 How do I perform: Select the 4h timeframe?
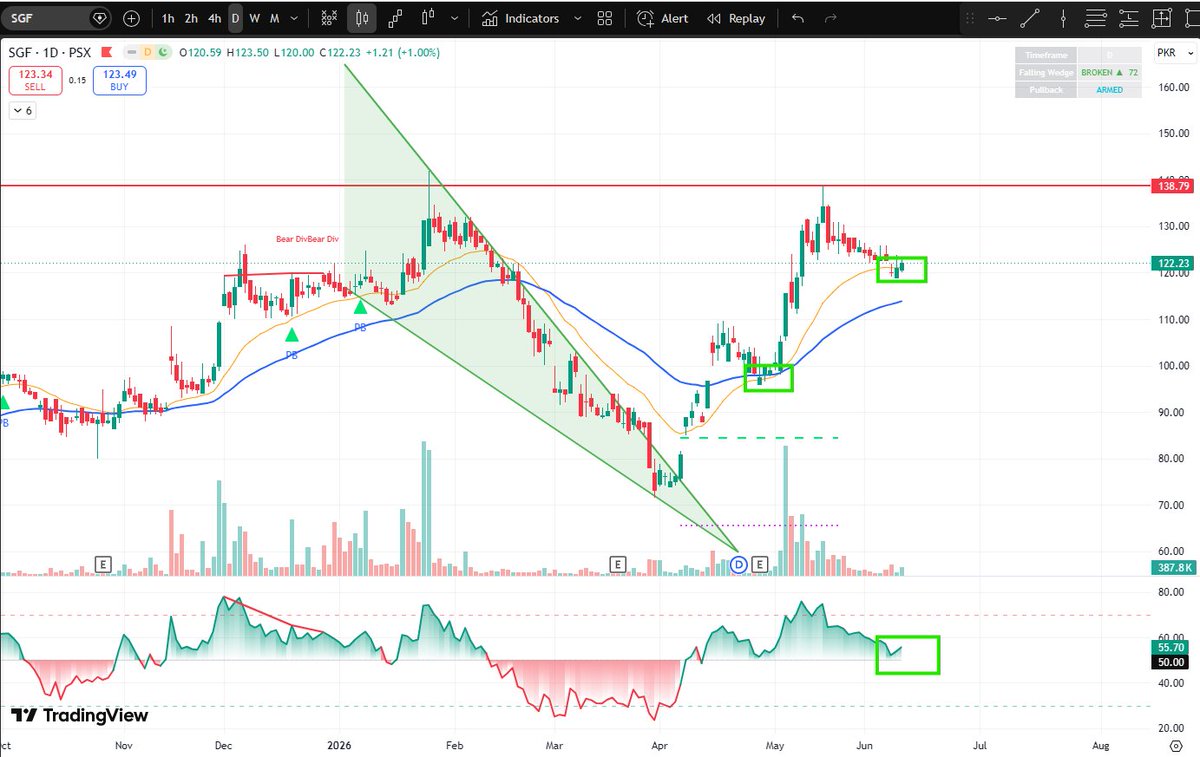[x=215, y=18]
